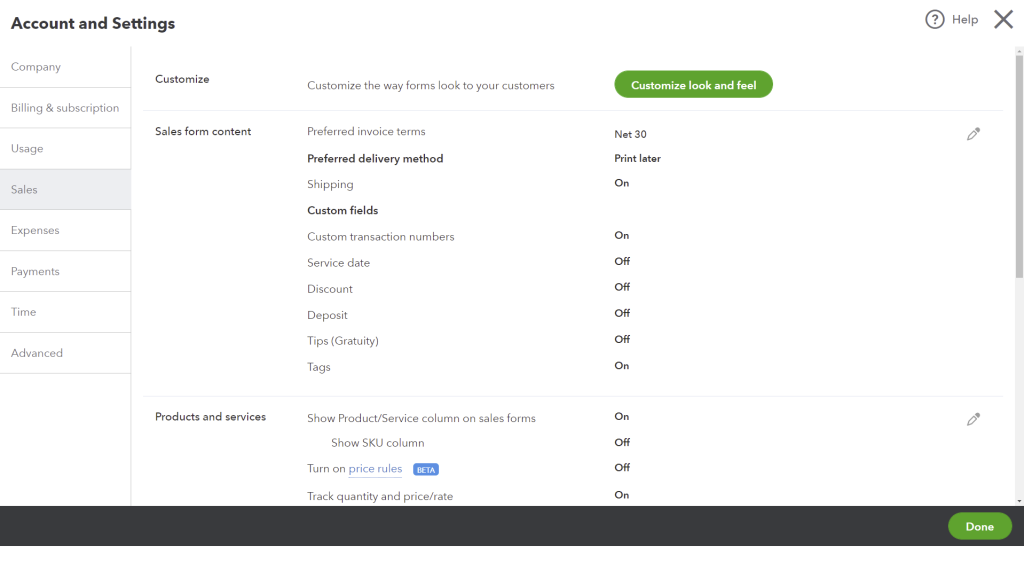
Task: Click the Shipping On setting value
Action: (622, 183)
